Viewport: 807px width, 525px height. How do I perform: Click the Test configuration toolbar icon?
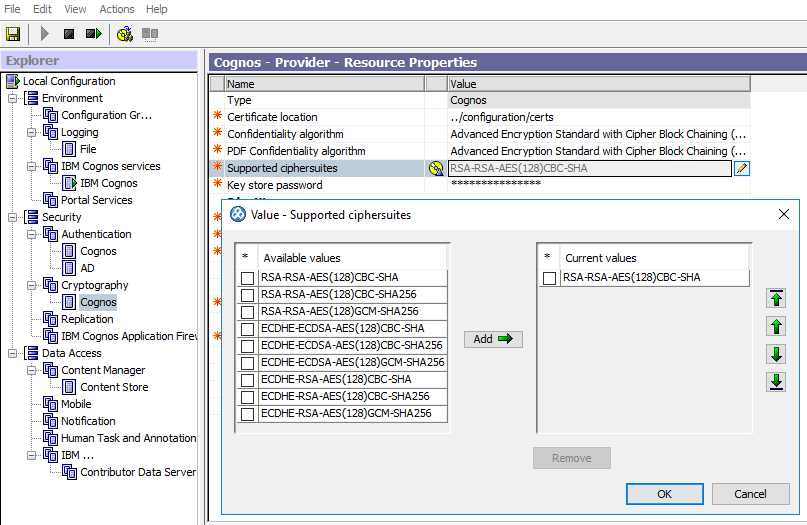click(x=125, y=34)
